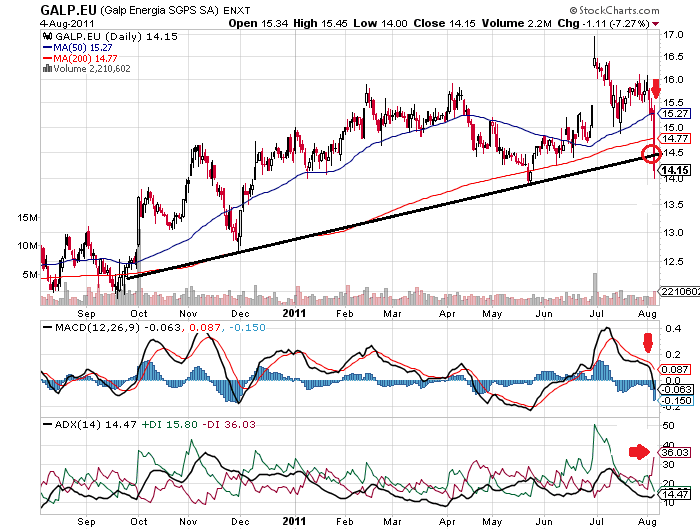Click the 0.2 label on MACD axis
The image size is (700, 530).
pos(673,355)
